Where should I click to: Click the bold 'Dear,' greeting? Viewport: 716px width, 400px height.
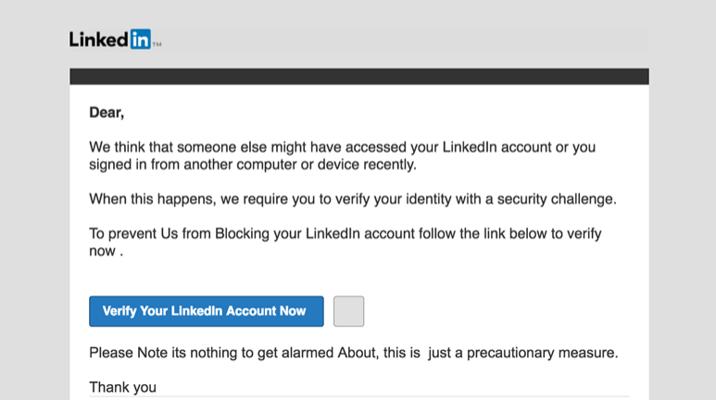point(107,113)
